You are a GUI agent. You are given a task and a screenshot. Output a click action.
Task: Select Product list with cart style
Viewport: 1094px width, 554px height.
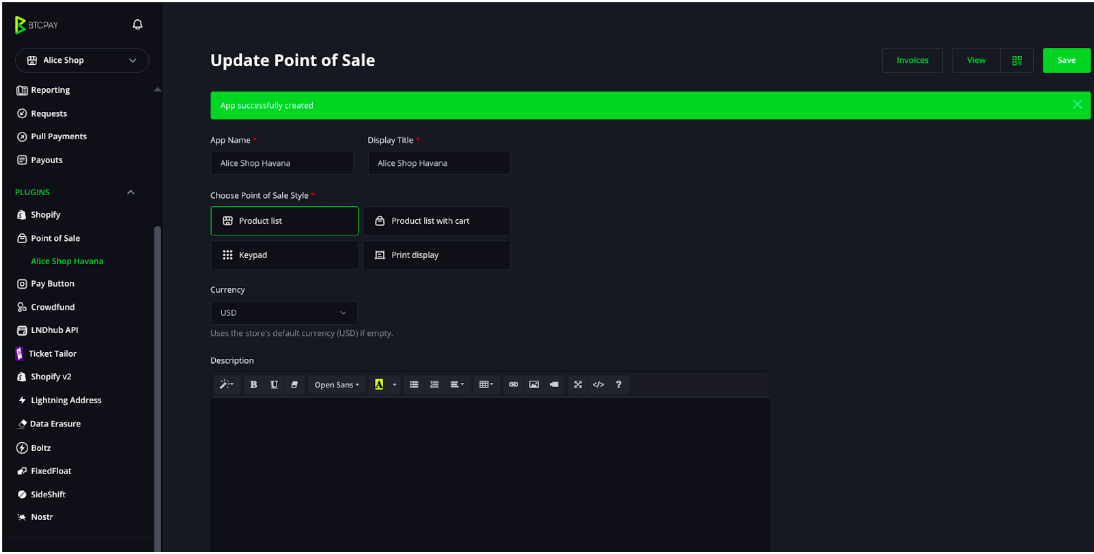[437, 221]
